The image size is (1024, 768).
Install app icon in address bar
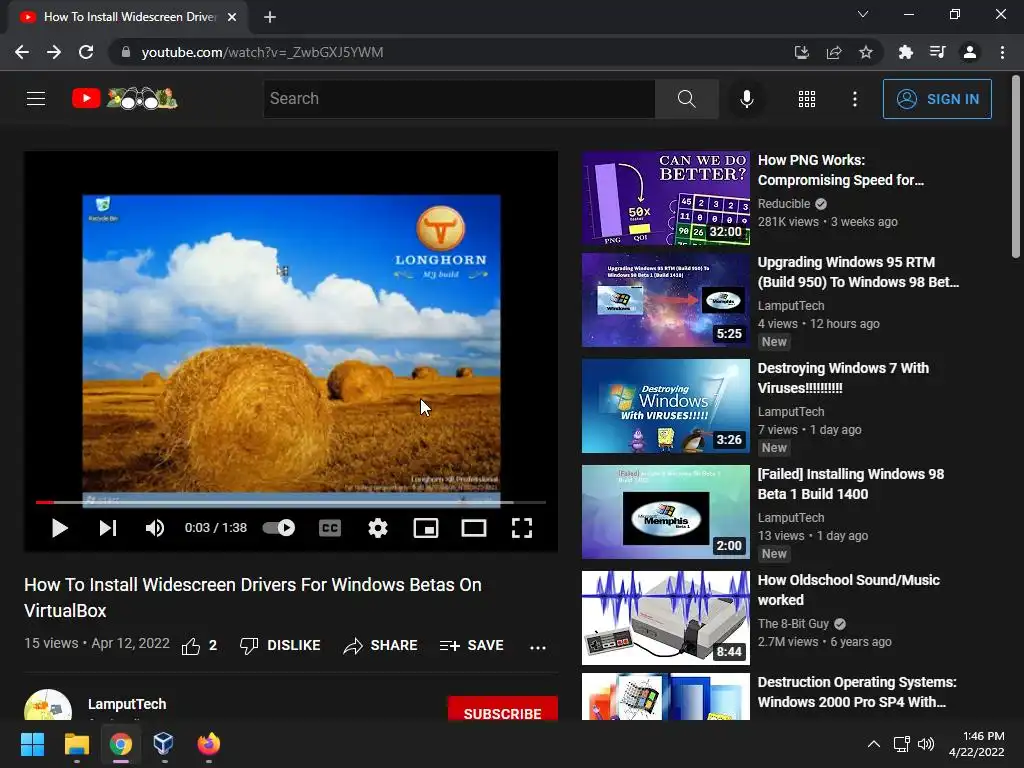tap(801, 52)
